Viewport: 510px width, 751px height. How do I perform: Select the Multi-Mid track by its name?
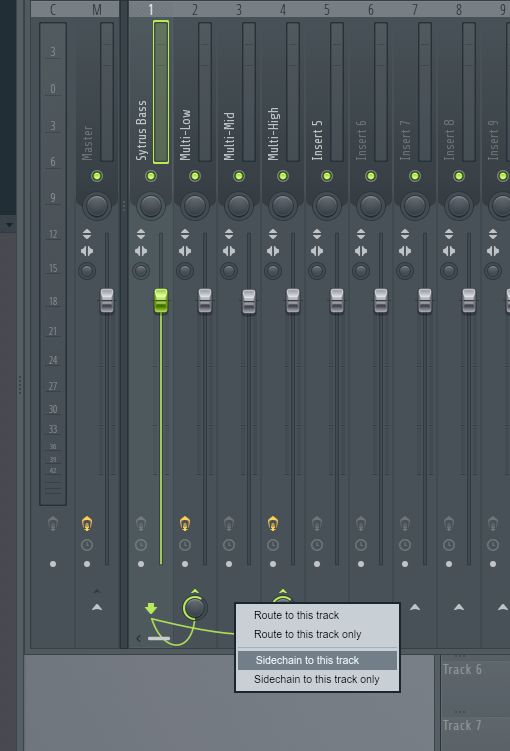coord(229,137)
